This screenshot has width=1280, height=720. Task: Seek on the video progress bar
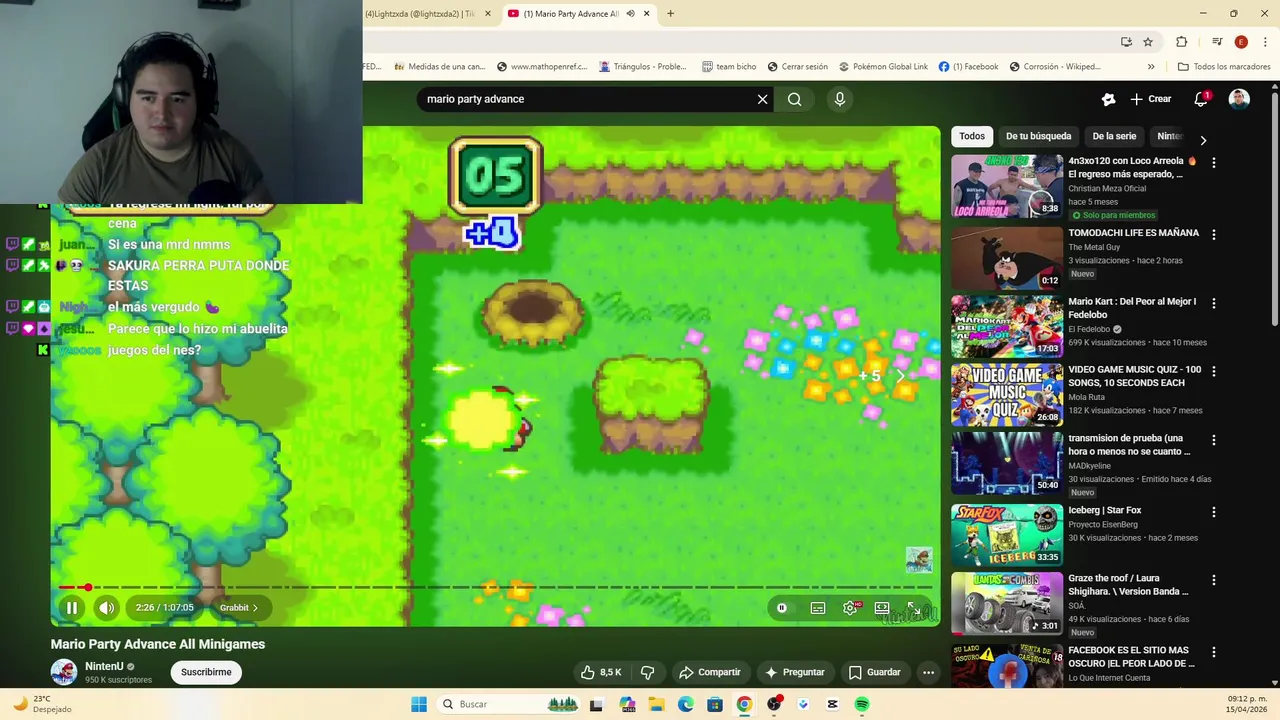(495, 587)
